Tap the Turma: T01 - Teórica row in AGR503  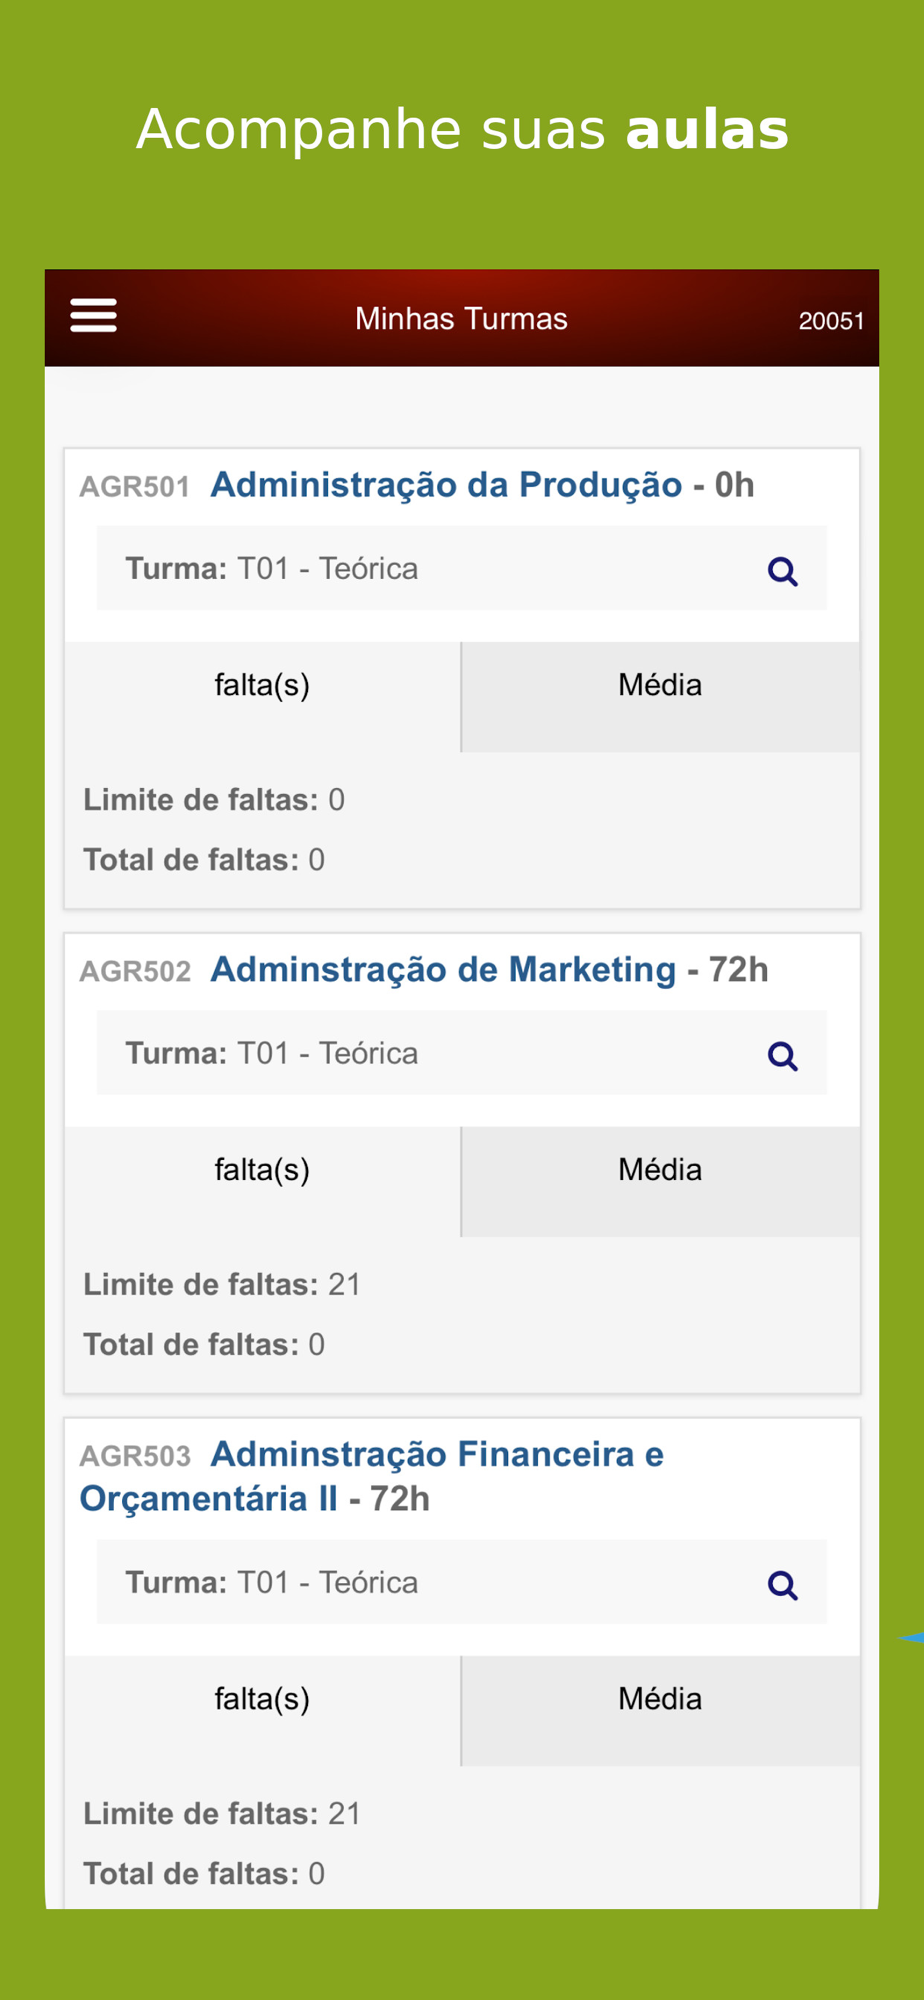(x=462, y=1582)
